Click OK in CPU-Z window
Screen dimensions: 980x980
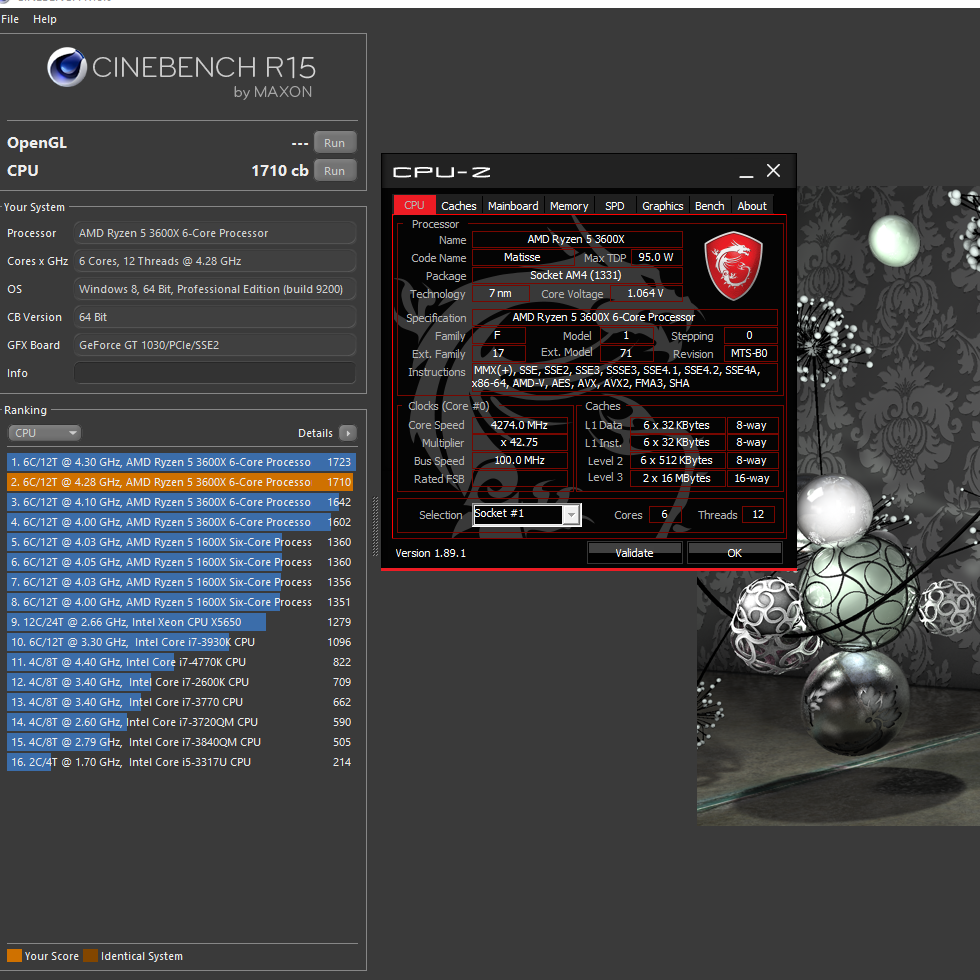click(x=734, y=552)
